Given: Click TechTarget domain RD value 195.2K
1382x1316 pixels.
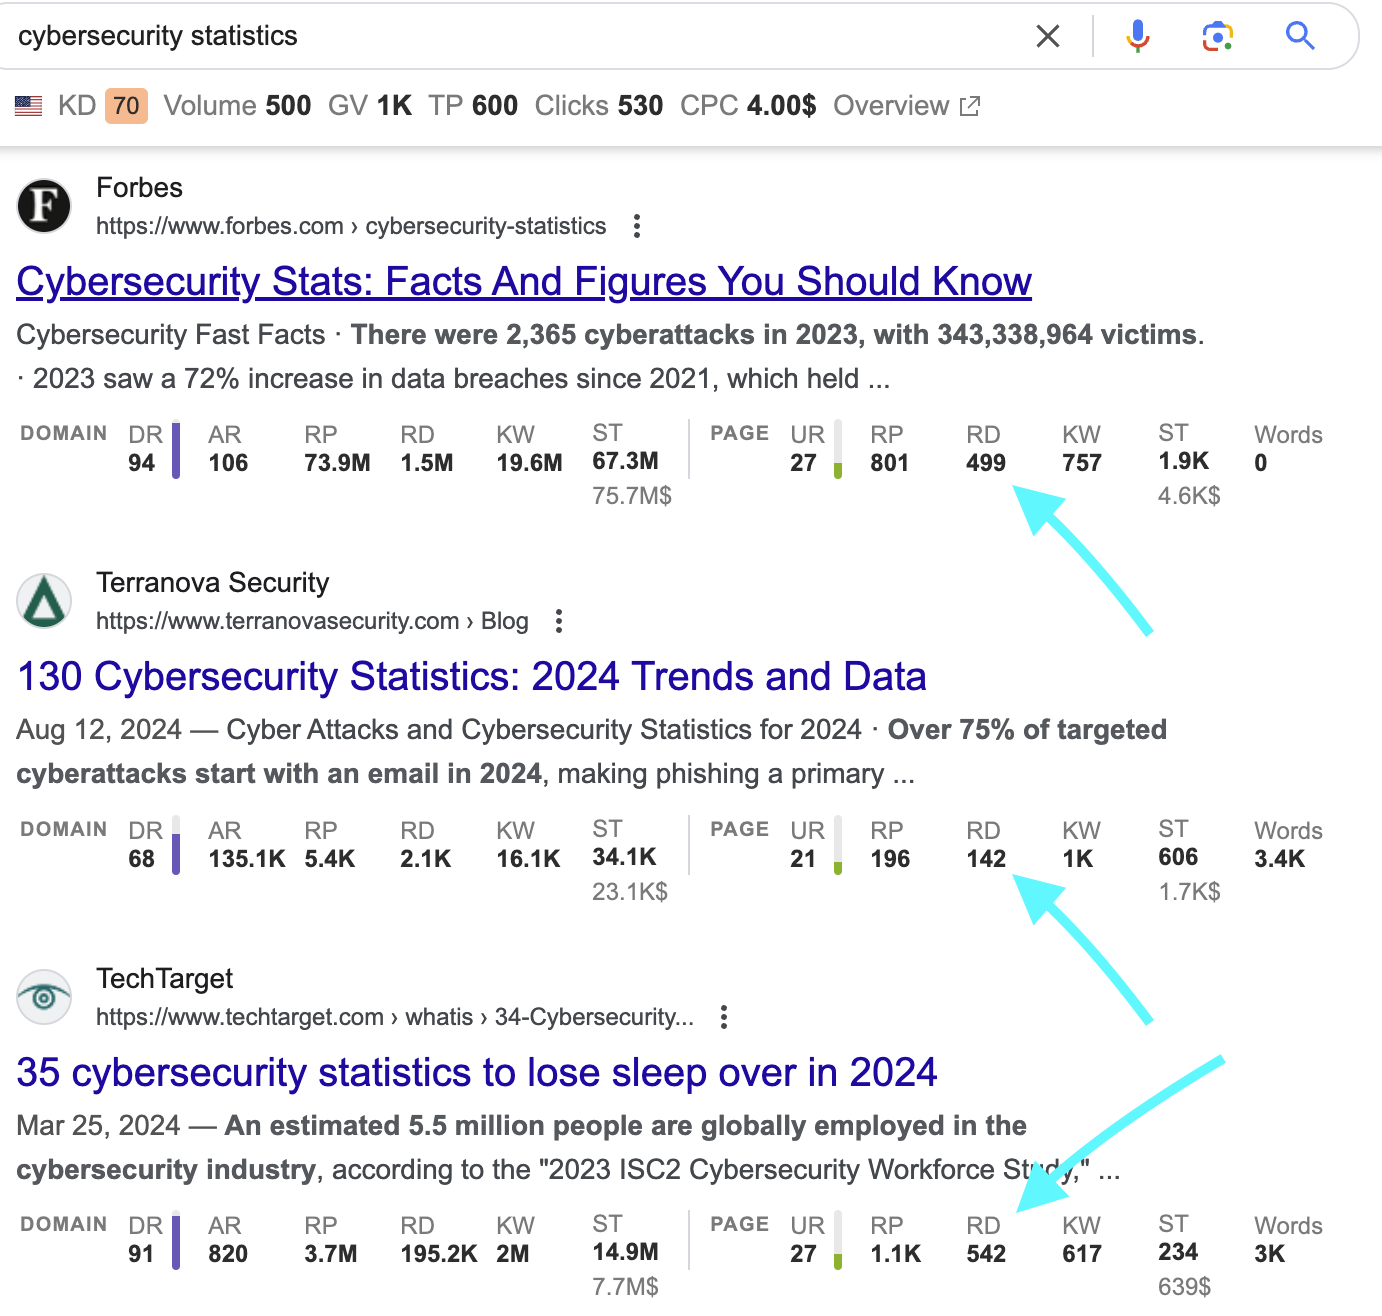Looking at the screenshot, I should [439, 1254].
